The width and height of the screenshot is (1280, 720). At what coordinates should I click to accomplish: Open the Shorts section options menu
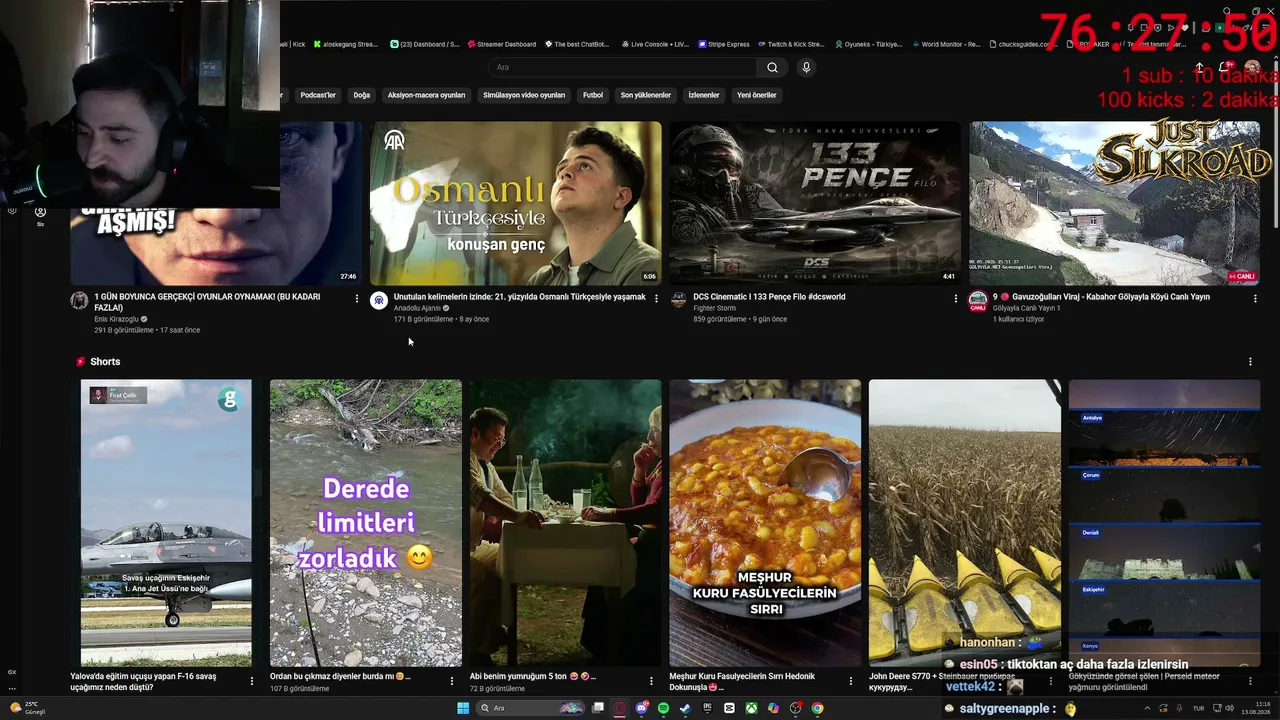(x=1250, y=362)
